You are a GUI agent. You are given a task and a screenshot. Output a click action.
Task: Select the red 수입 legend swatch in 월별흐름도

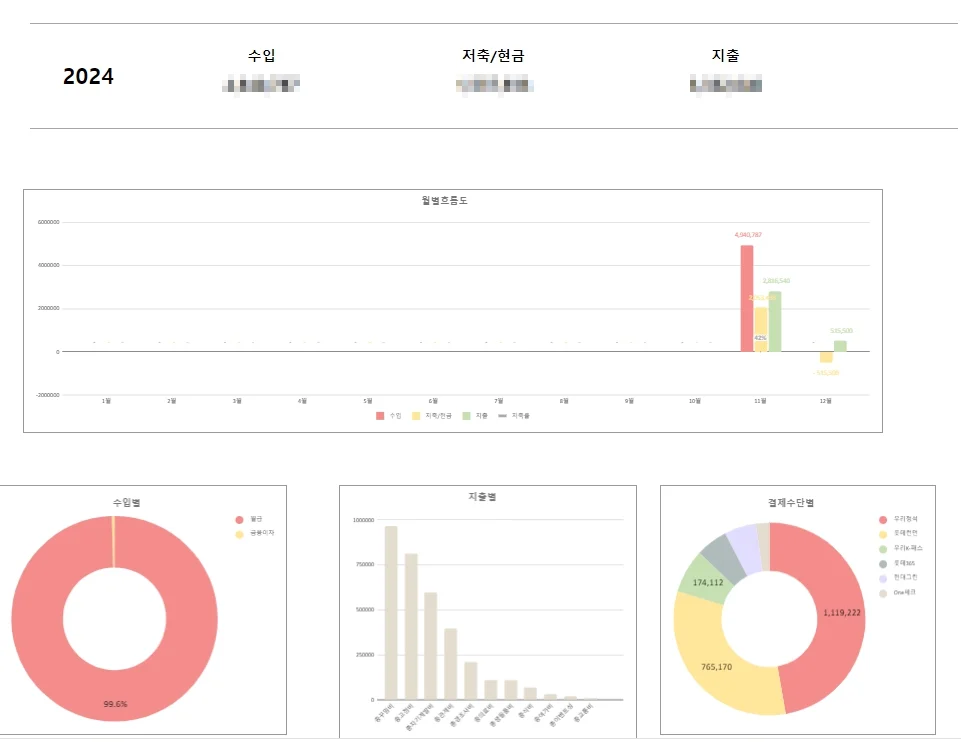pyautogui.click(x=380, y=415)
